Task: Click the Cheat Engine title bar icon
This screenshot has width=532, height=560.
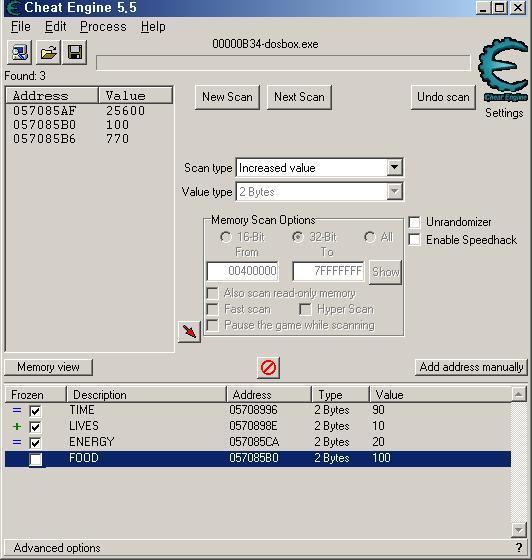Action: tap(14, 8)
